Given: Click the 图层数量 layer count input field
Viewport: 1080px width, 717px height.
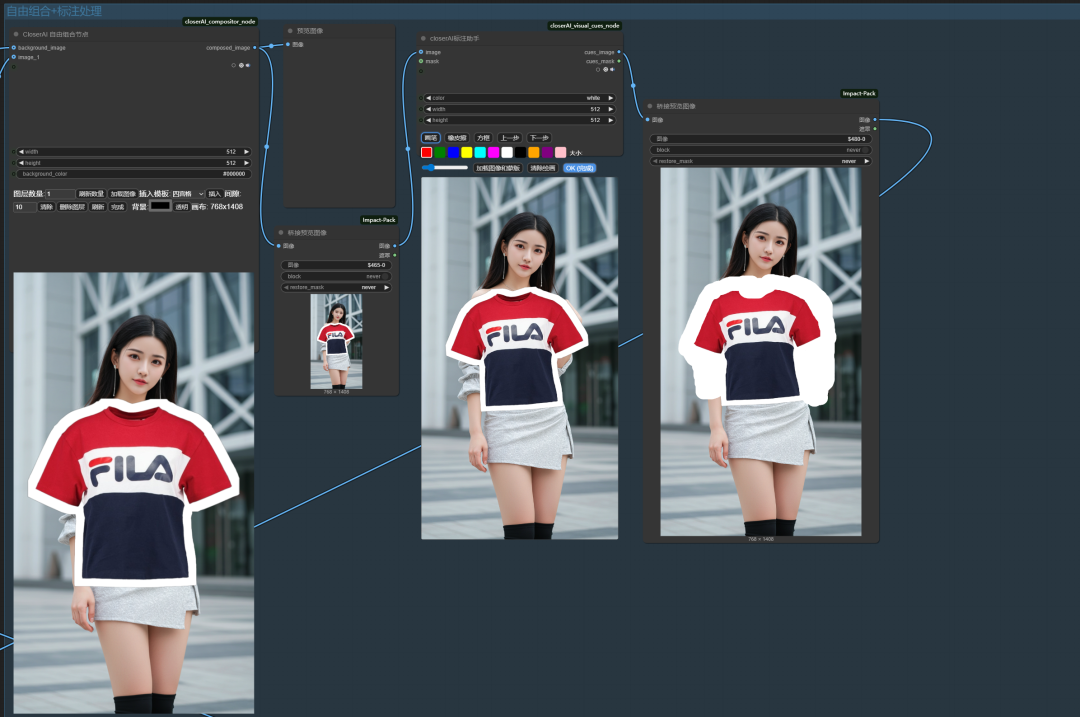Looking at the screenshot, I should tap(61, 194).
